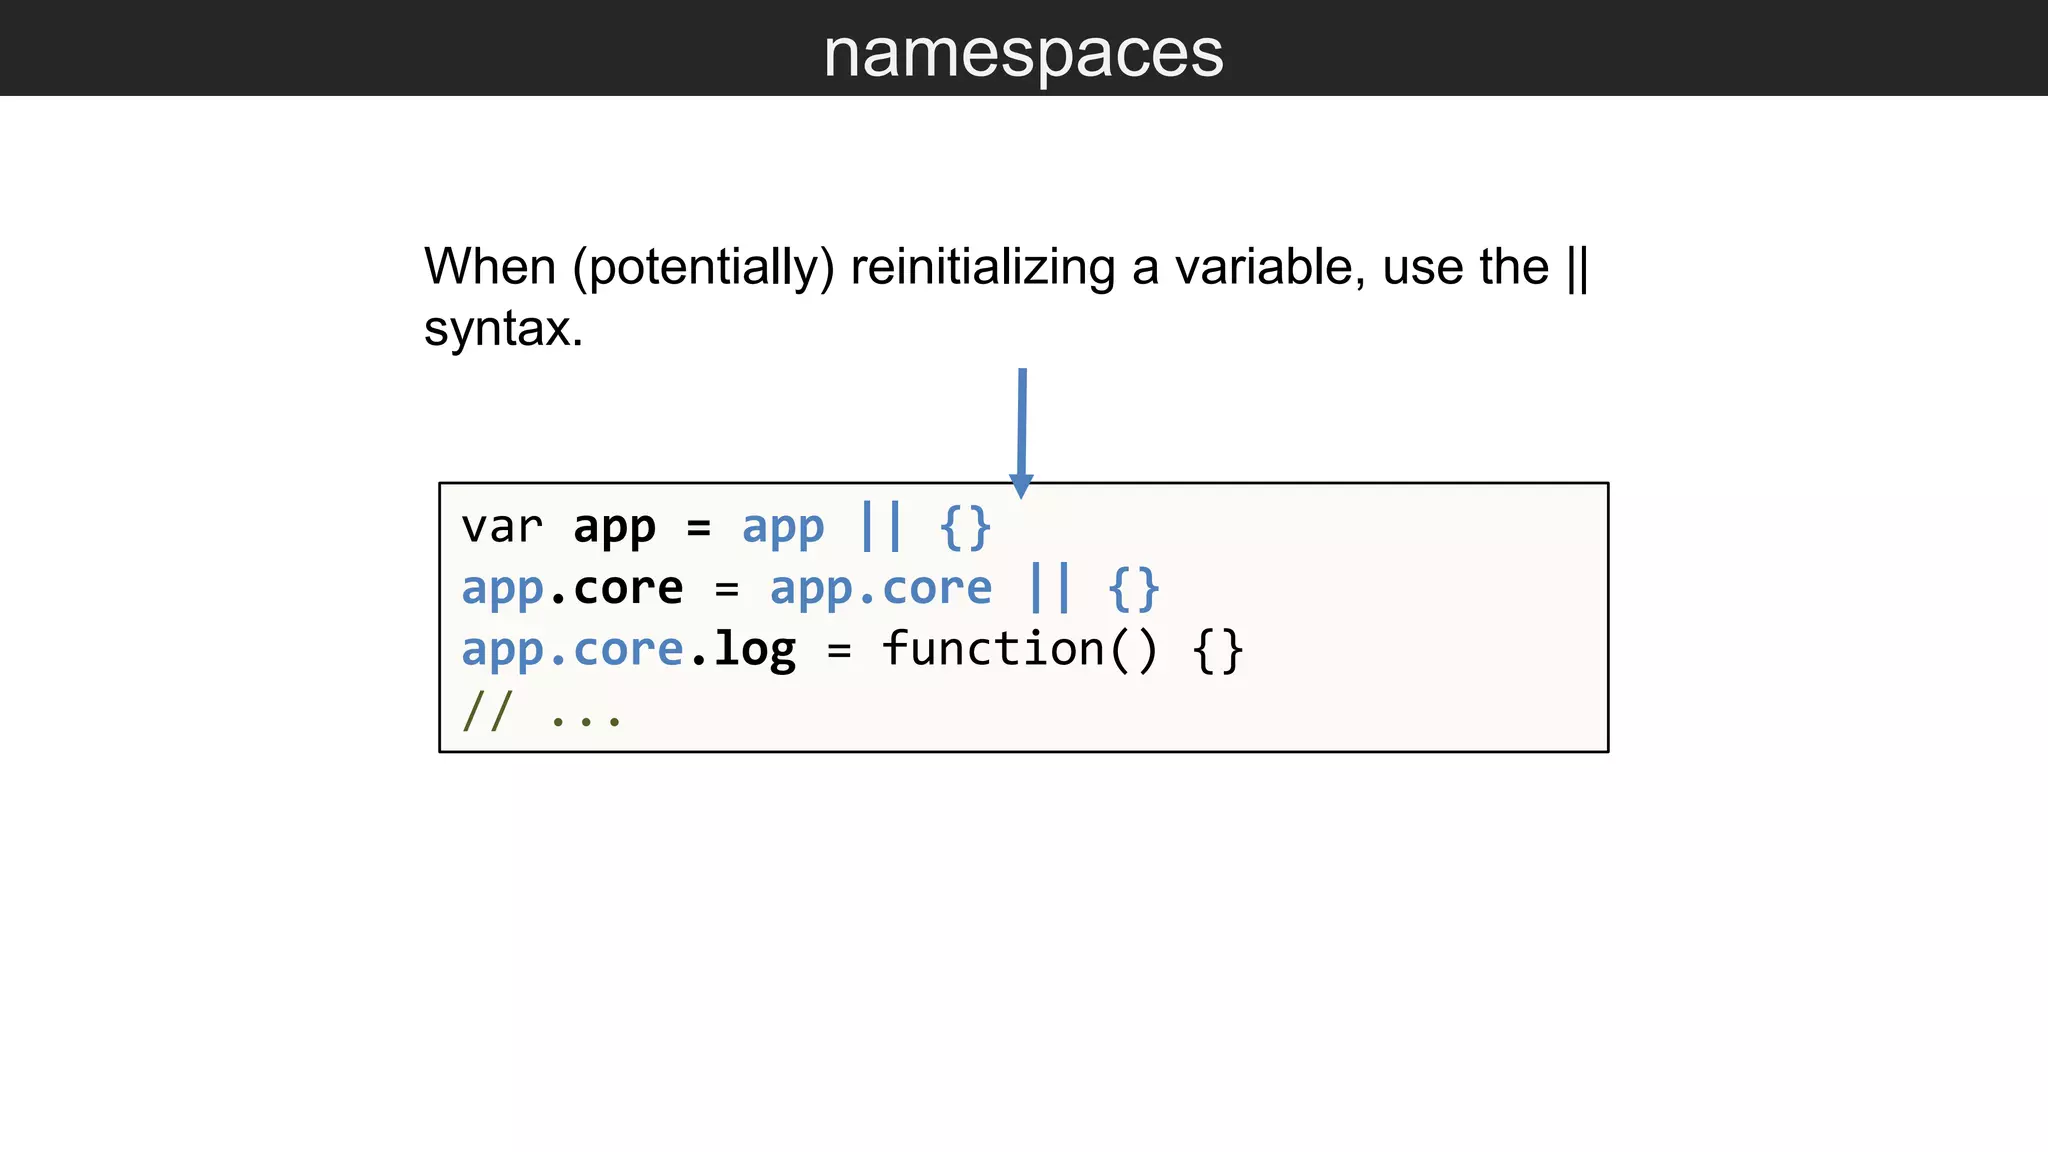Click the comment line '// ...'

click(542, 712)
